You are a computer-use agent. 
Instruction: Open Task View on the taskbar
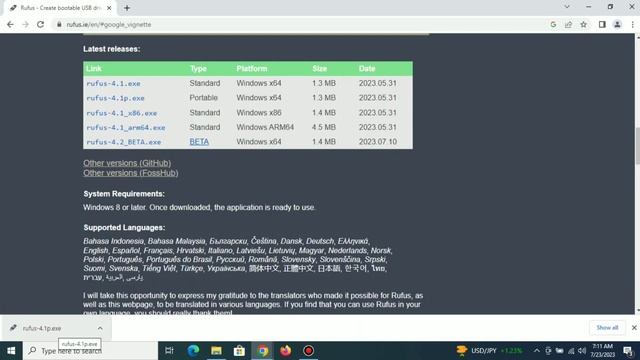(x=169, y=351)
